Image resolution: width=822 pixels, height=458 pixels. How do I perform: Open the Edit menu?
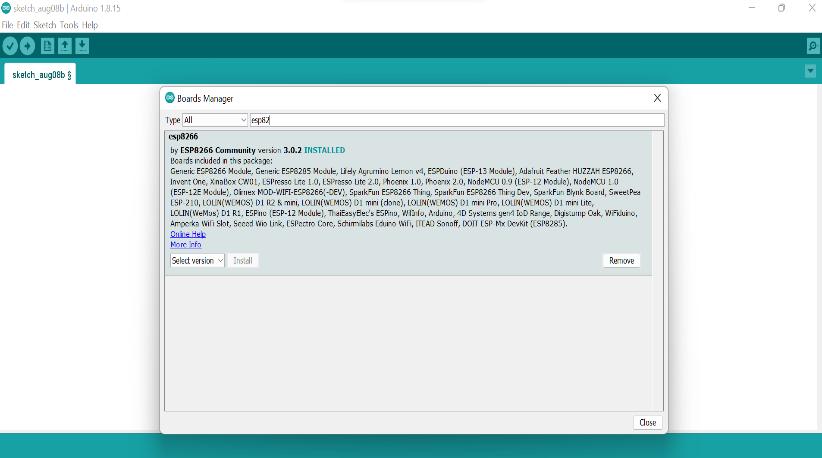(x=23, y=25)
